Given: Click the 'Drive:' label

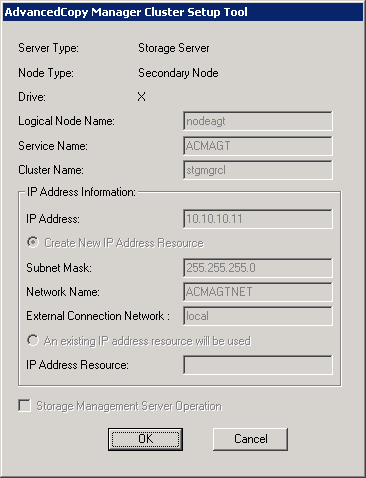Looking at the screenshot, I should pyautogui.click(x=32, y=97).
